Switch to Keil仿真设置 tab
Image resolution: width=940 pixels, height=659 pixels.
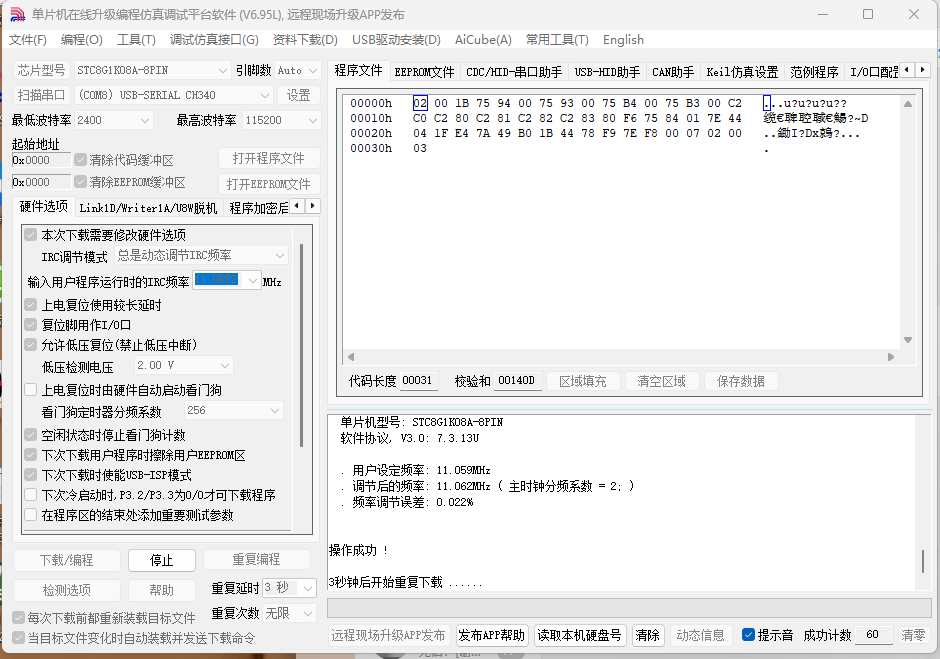(742, 72)
